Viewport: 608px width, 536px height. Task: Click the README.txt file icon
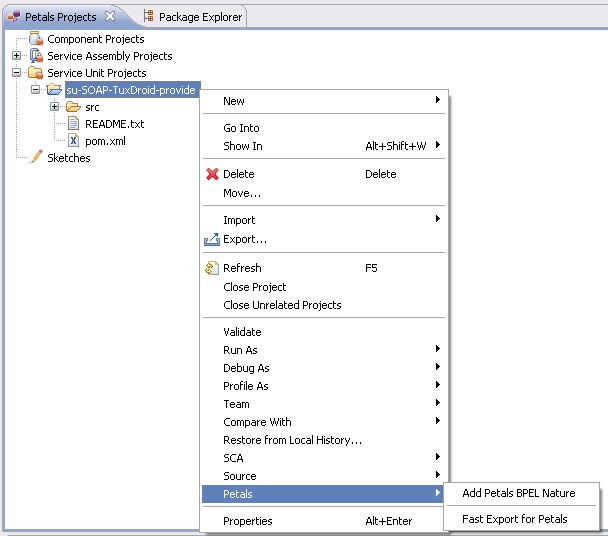tap(73, 124)
